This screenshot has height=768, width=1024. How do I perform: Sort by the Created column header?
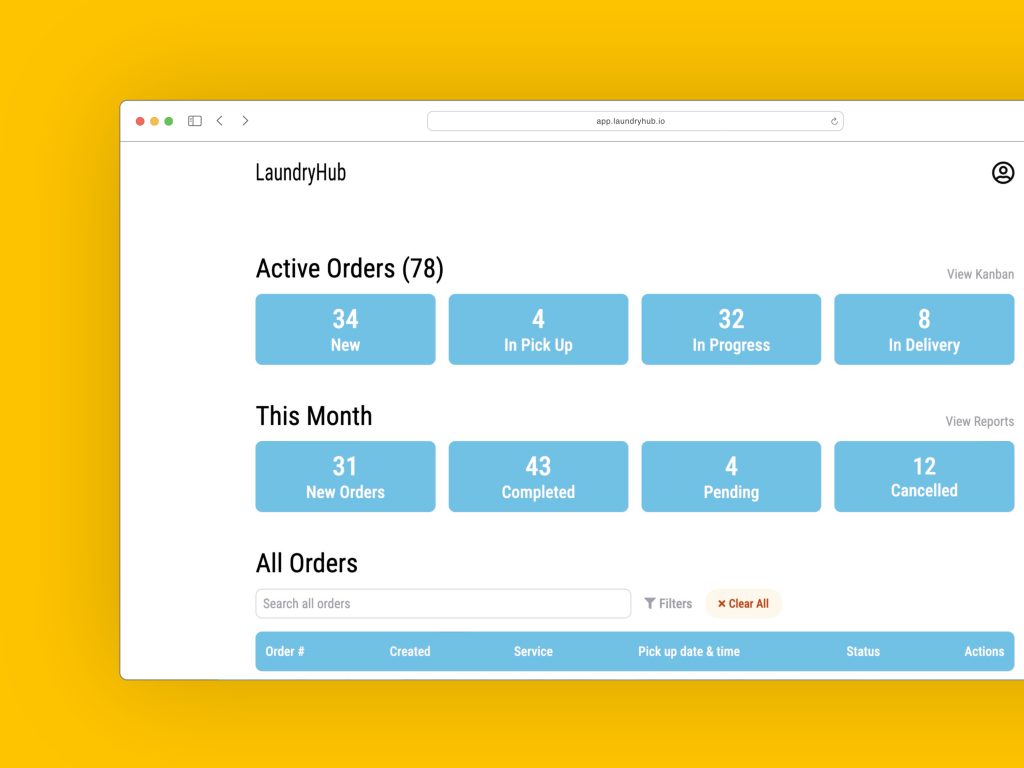coord(410,651)
